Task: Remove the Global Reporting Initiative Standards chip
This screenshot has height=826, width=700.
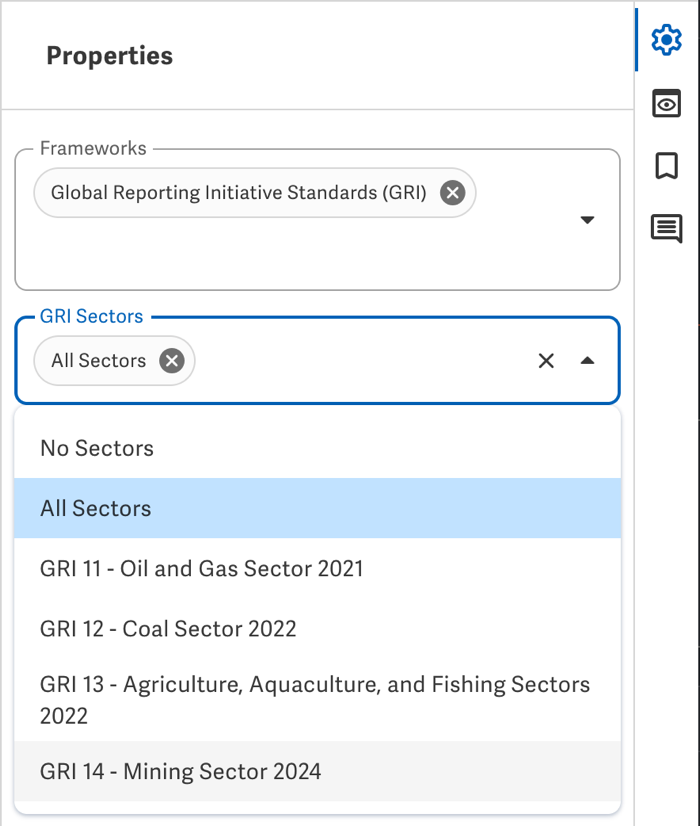Action: pos(452,193)
